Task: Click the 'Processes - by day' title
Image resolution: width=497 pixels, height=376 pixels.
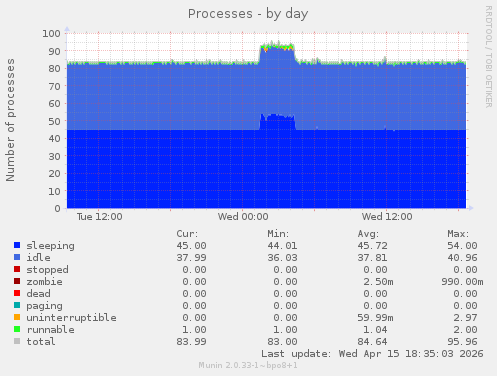Action: coord(248,14)
